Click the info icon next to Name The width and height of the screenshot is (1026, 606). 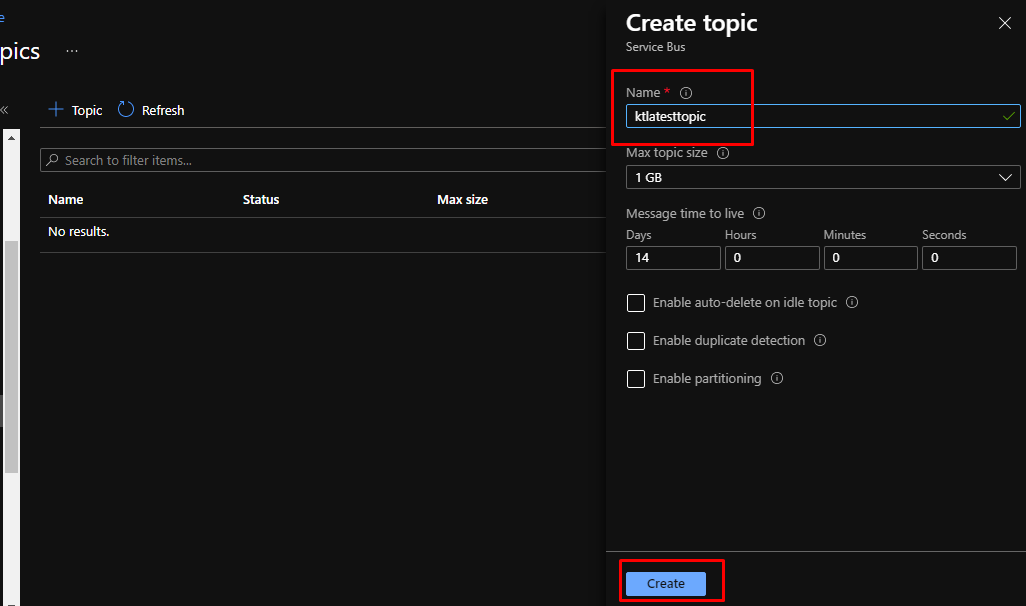tap(686, 93)
